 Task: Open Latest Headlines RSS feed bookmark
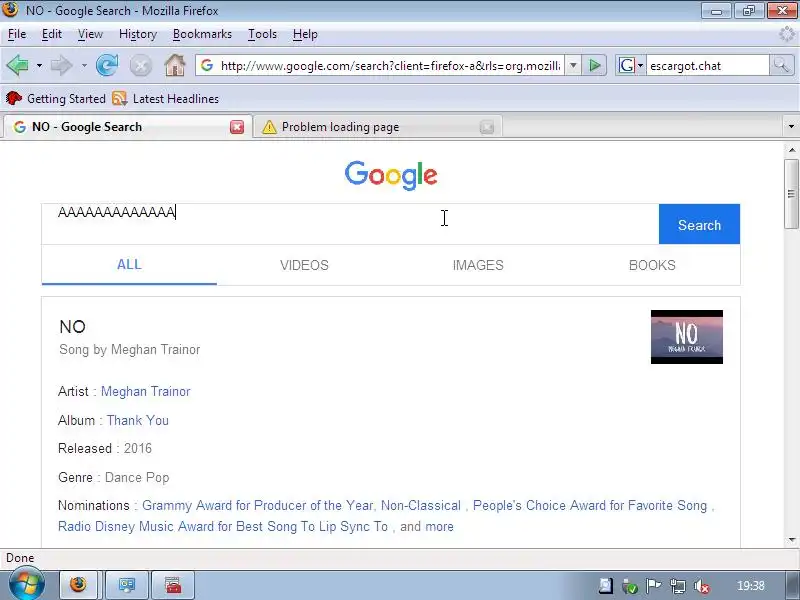click(x=166, y=98)
